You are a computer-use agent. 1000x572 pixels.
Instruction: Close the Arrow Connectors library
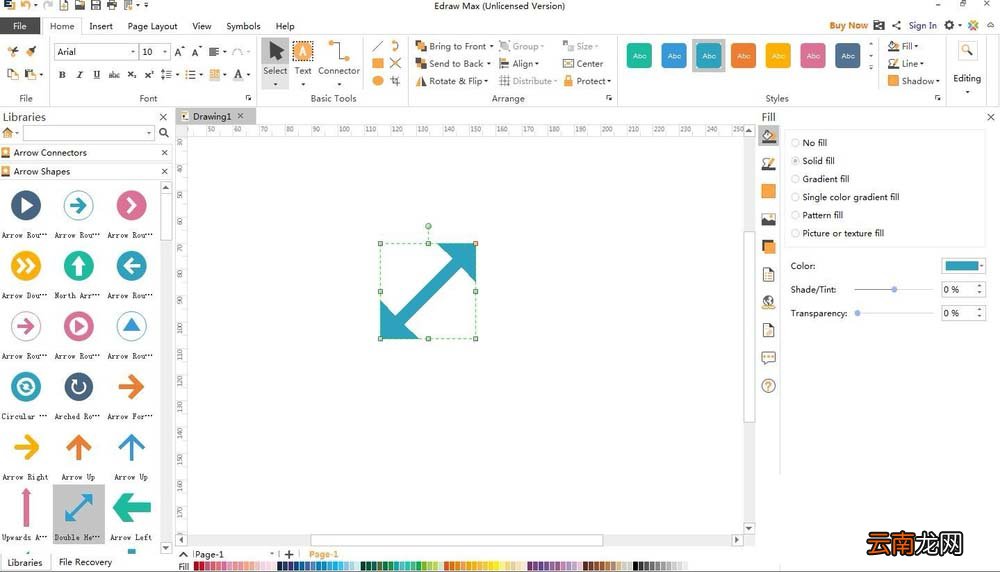click(x=165, y=153)
